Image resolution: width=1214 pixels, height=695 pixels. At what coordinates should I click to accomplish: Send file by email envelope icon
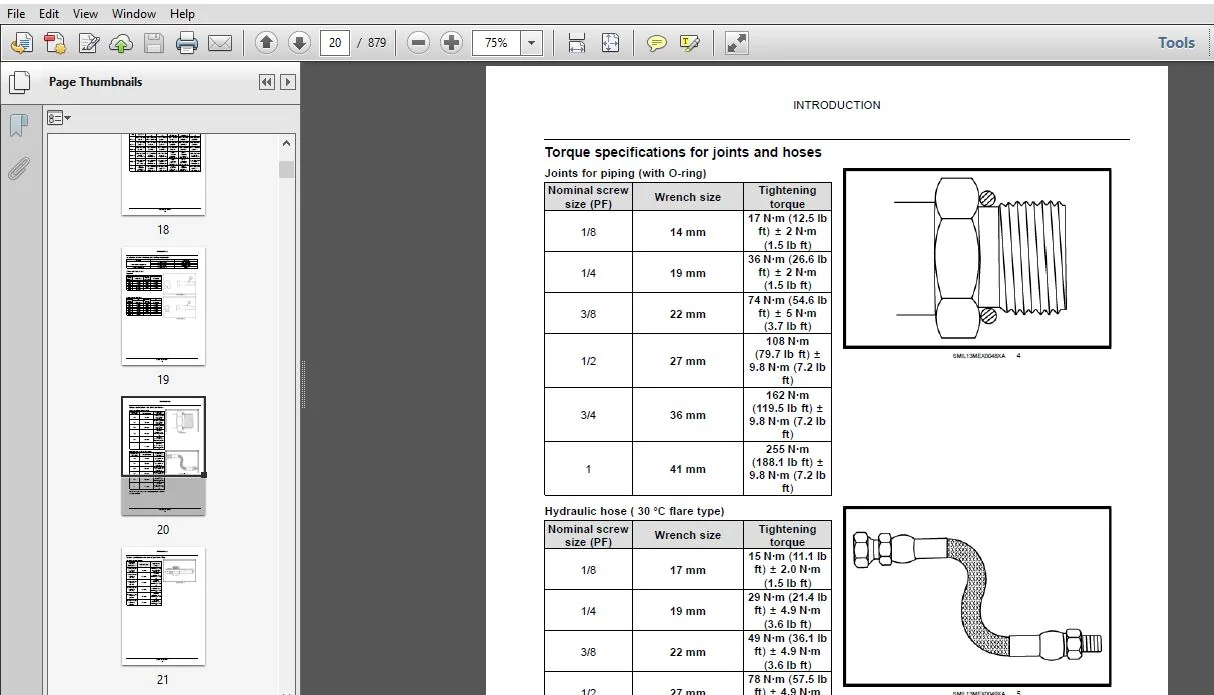[x=220, y=43]
